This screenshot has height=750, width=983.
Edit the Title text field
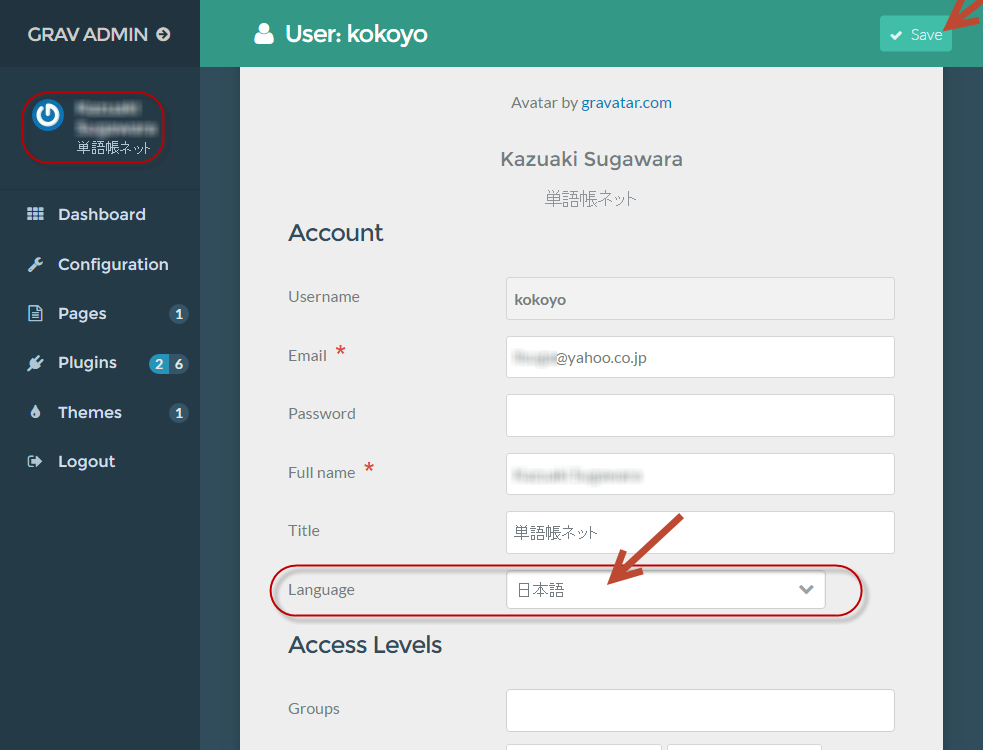point(700,532)
